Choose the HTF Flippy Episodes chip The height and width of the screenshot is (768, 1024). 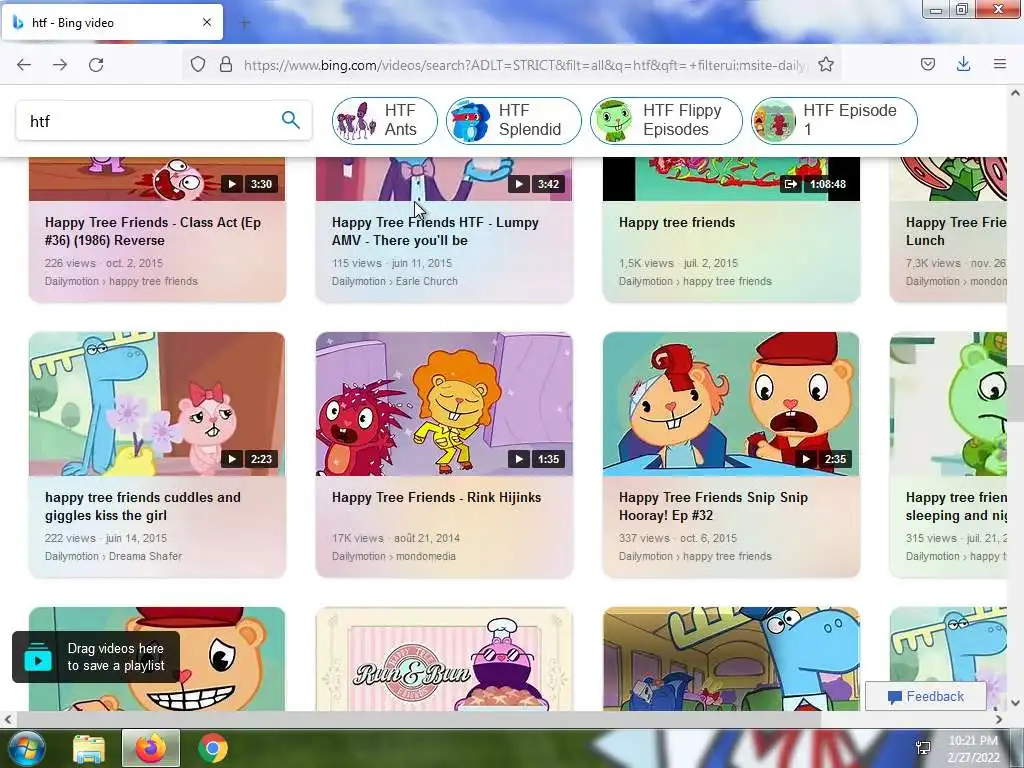(x=666, y=121)
